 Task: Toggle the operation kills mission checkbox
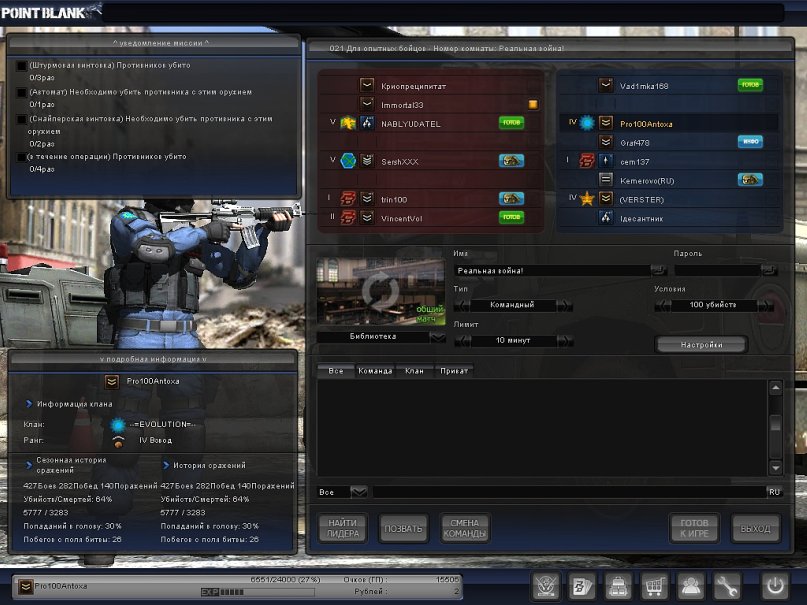pos(21,157)
